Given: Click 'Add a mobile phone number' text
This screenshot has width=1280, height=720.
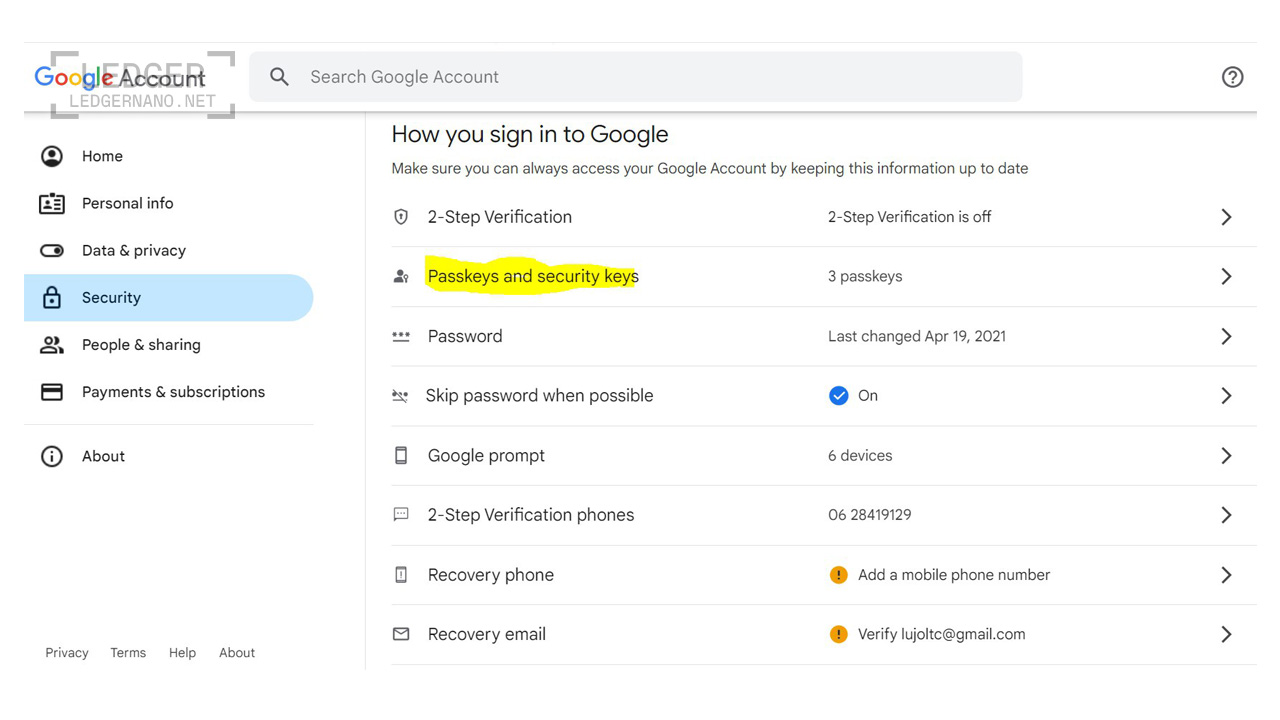Looking at the screenshot, I should (954, 575).
